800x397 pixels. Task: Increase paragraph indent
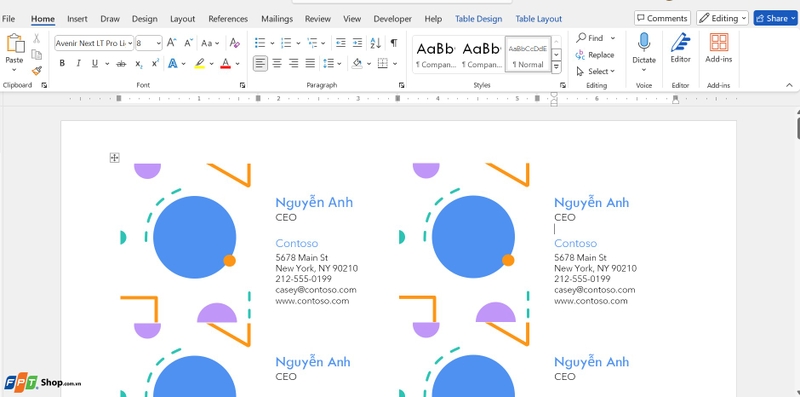[x=357, y=43]
